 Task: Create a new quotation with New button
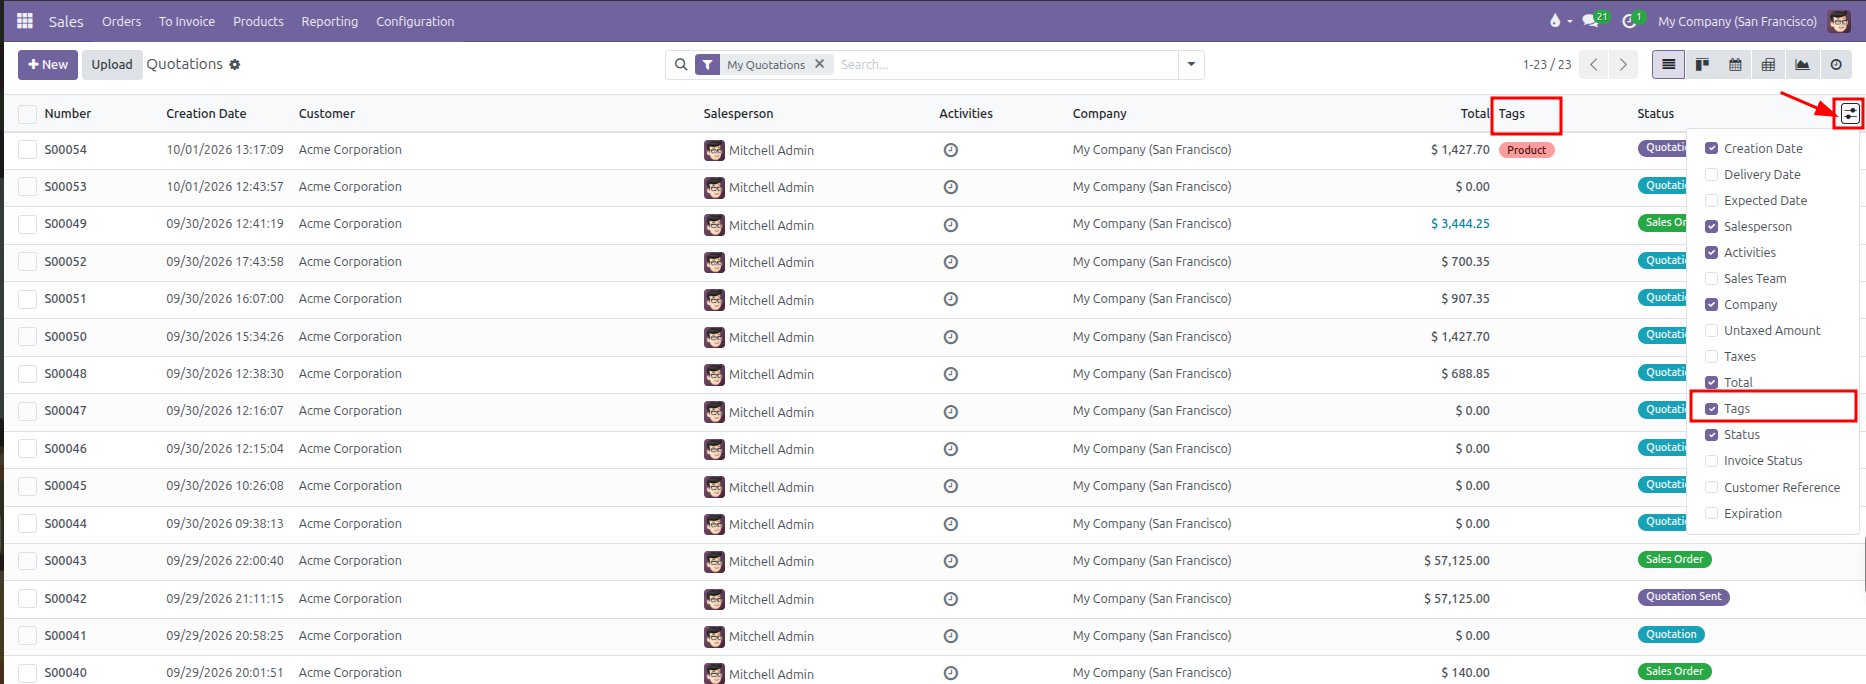48,65
